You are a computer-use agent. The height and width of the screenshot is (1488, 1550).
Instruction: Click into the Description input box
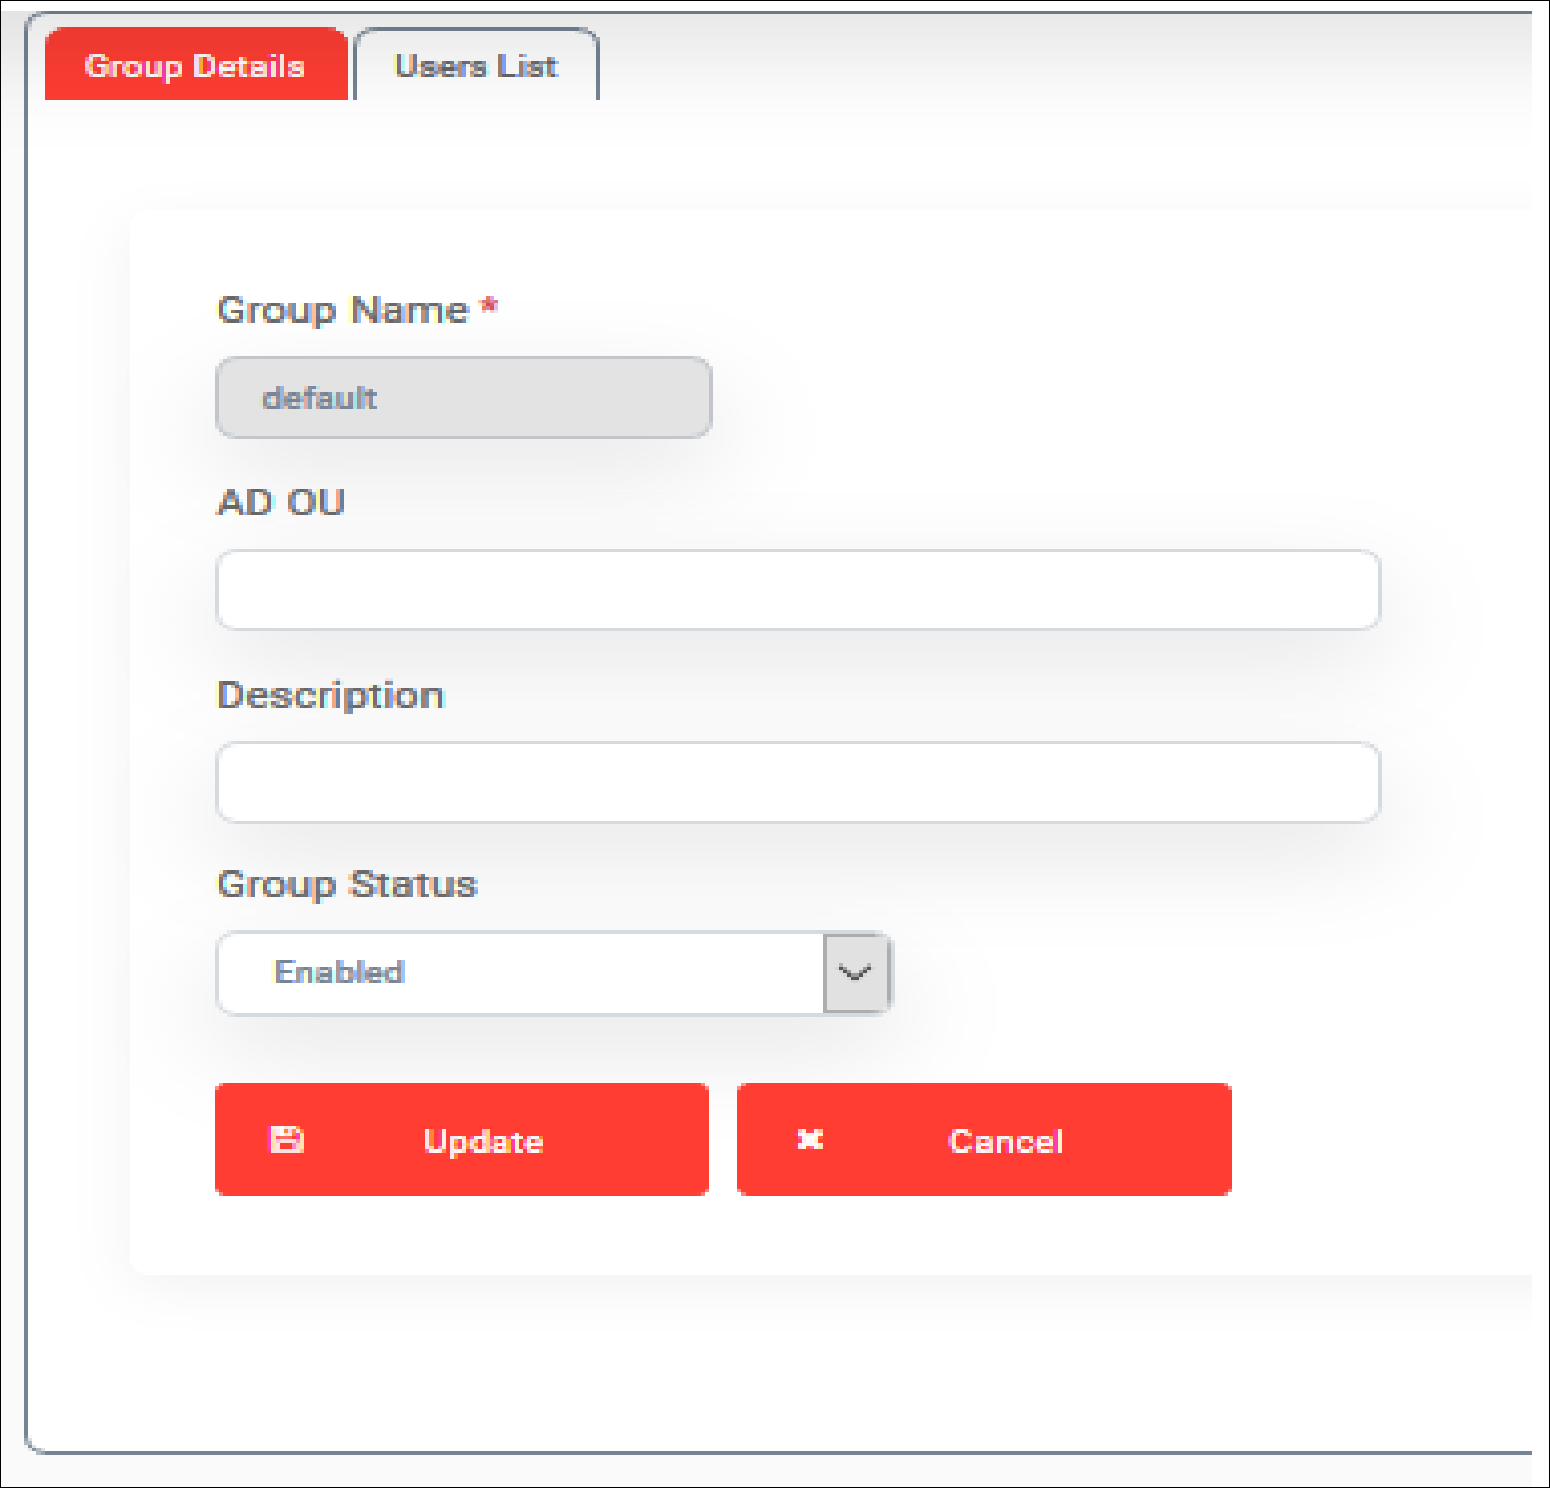797,783
